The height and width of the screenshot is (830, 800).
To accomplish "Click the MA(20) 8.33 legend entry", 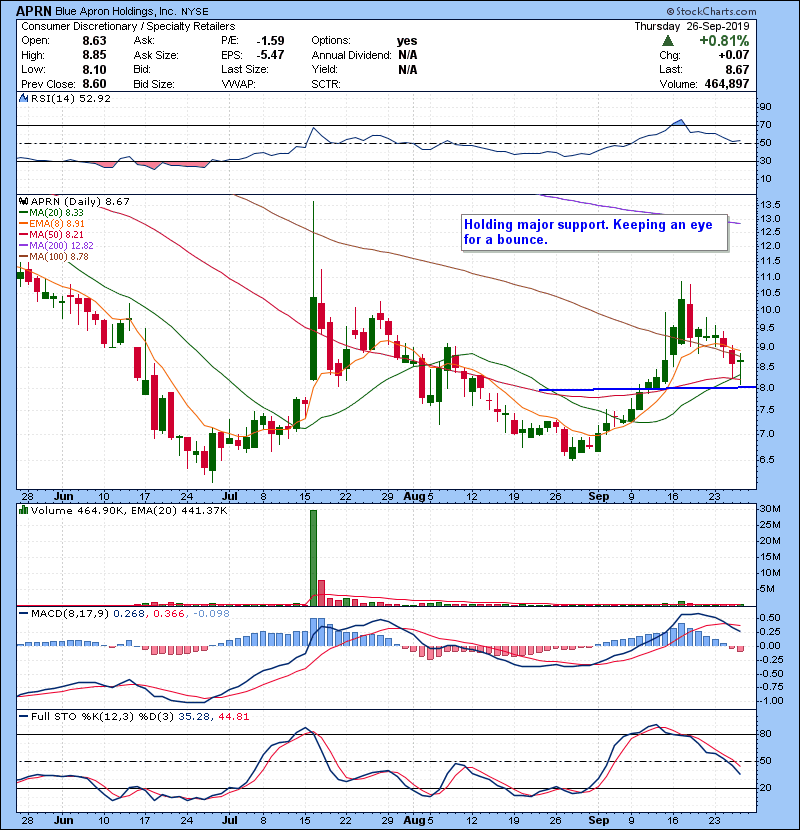I will point(51,213).
